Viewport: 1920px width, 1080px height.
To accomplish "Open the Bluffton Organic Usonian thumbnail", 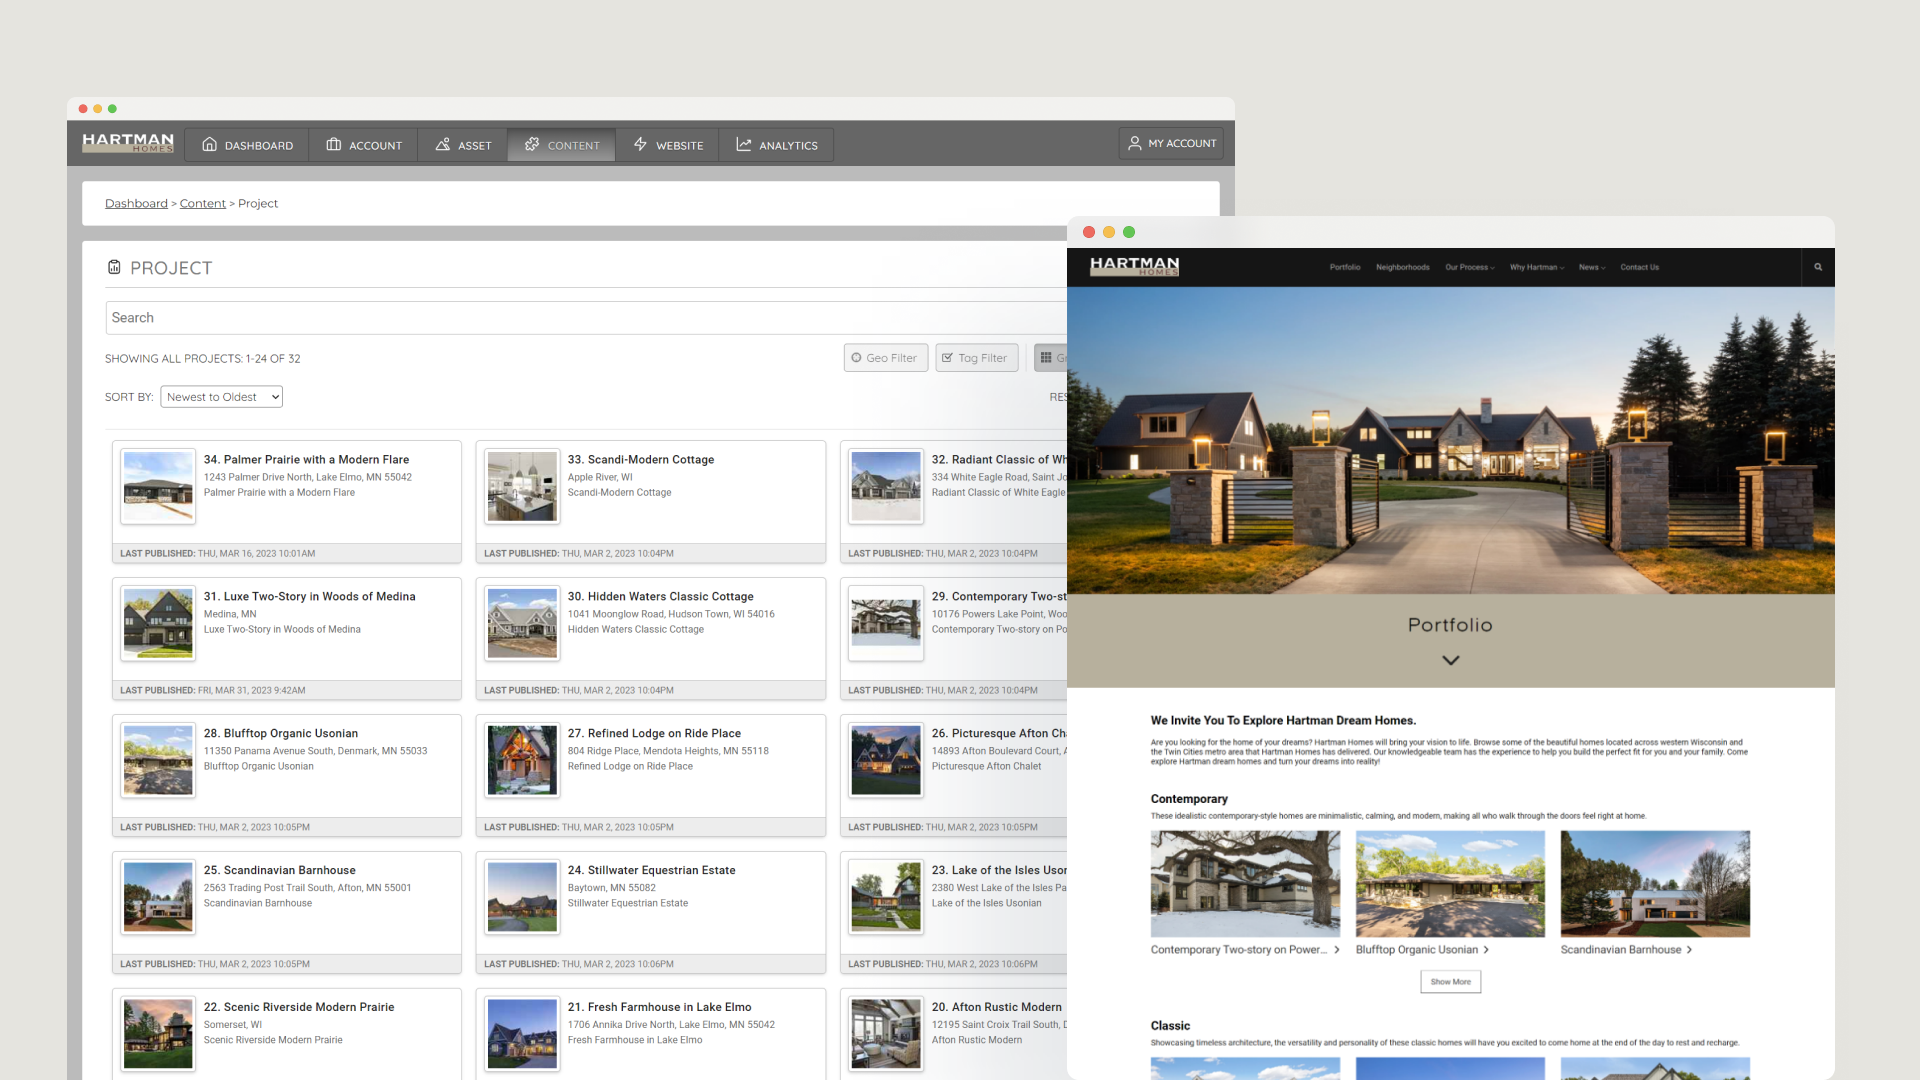I will 1449,883.
